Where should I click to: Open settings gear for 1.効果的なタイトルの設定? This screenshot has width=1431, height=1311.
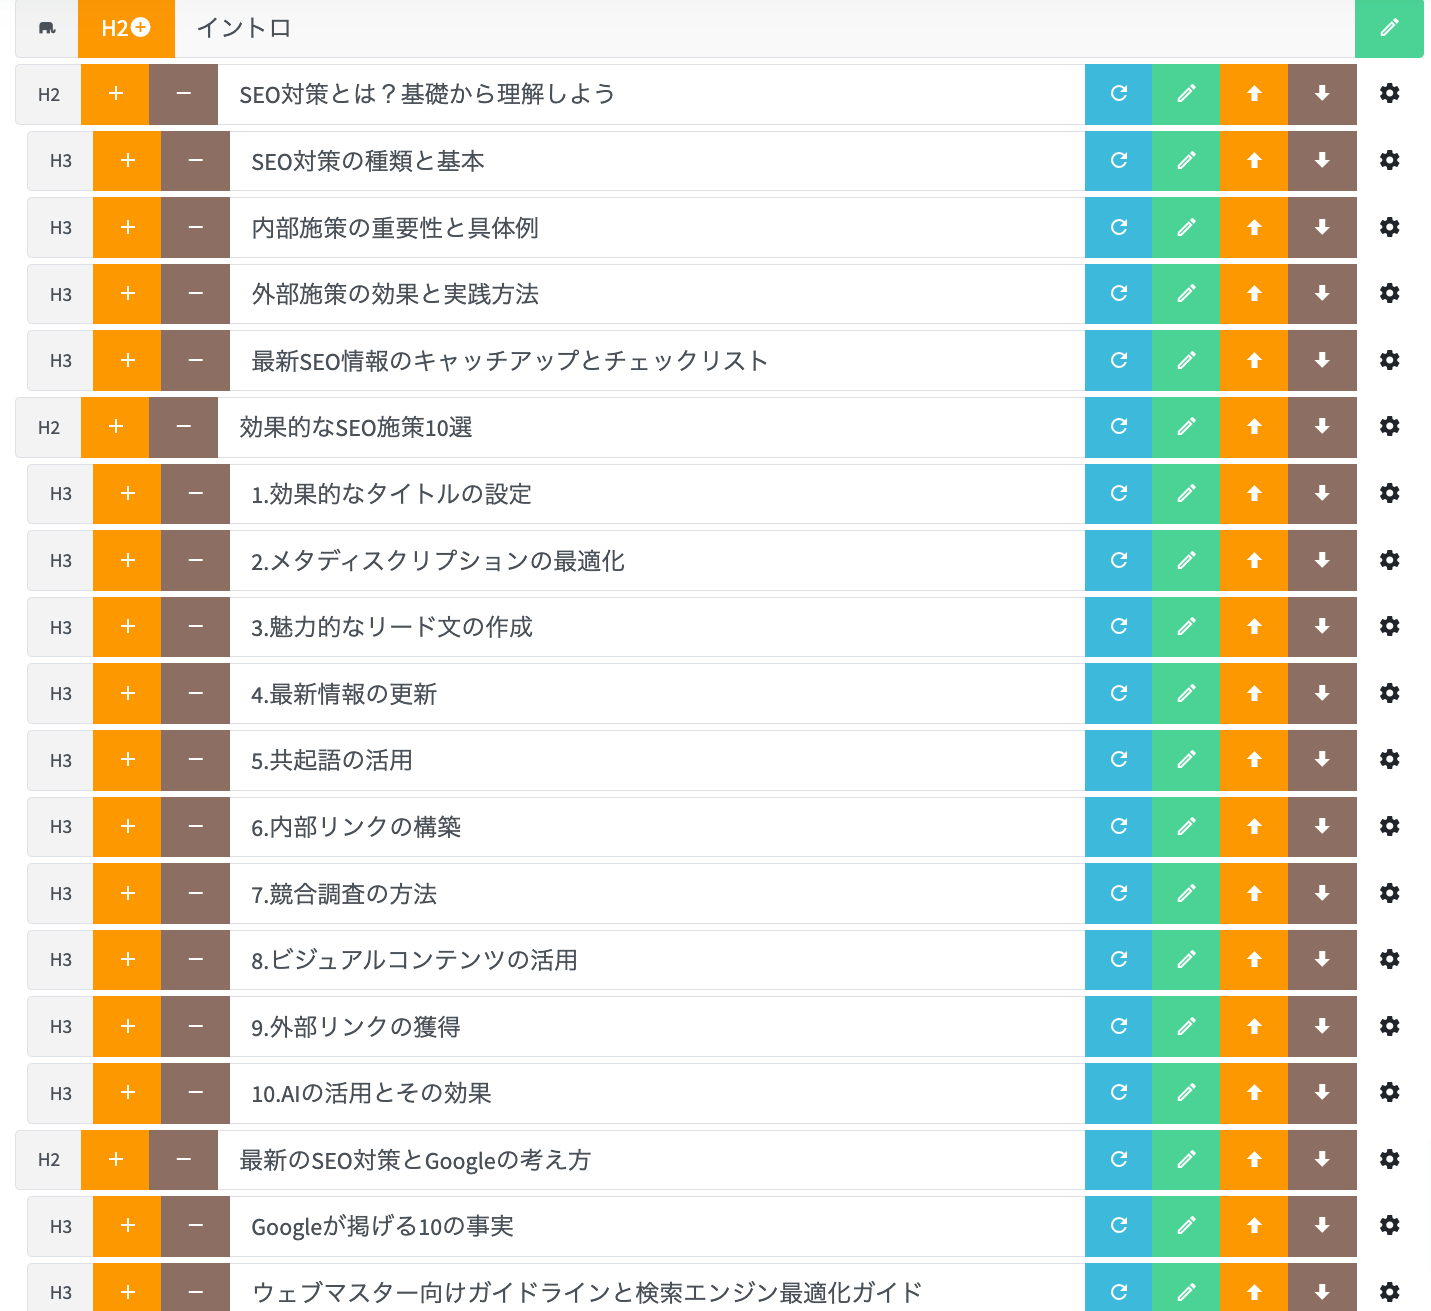tap(1389, 493)
